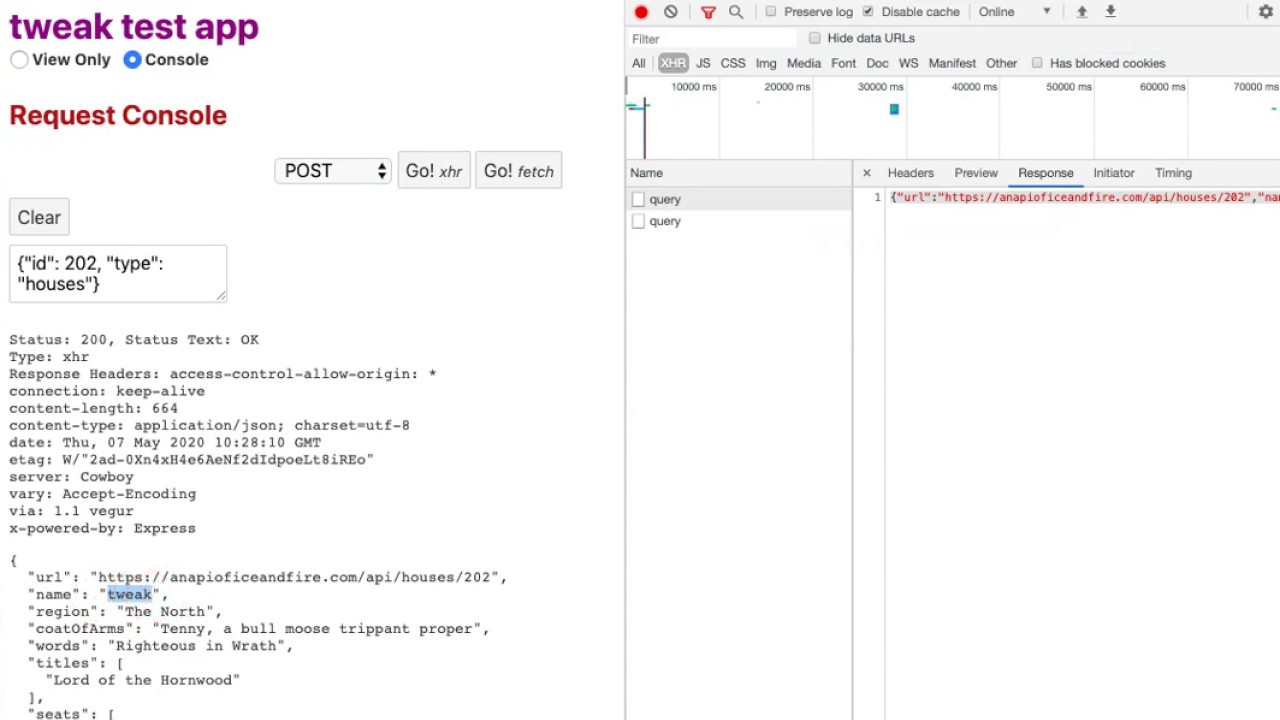Filter requests by WS type

tap(908, 63)
